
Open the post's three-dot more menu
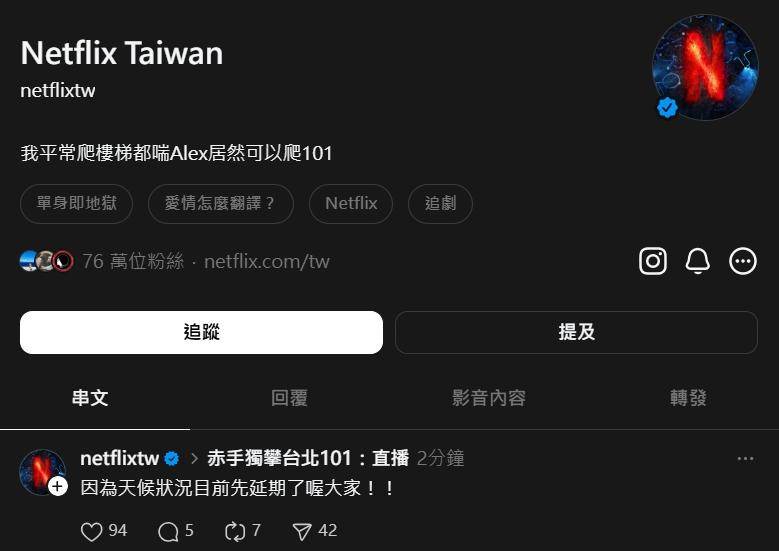pos(745,459)
